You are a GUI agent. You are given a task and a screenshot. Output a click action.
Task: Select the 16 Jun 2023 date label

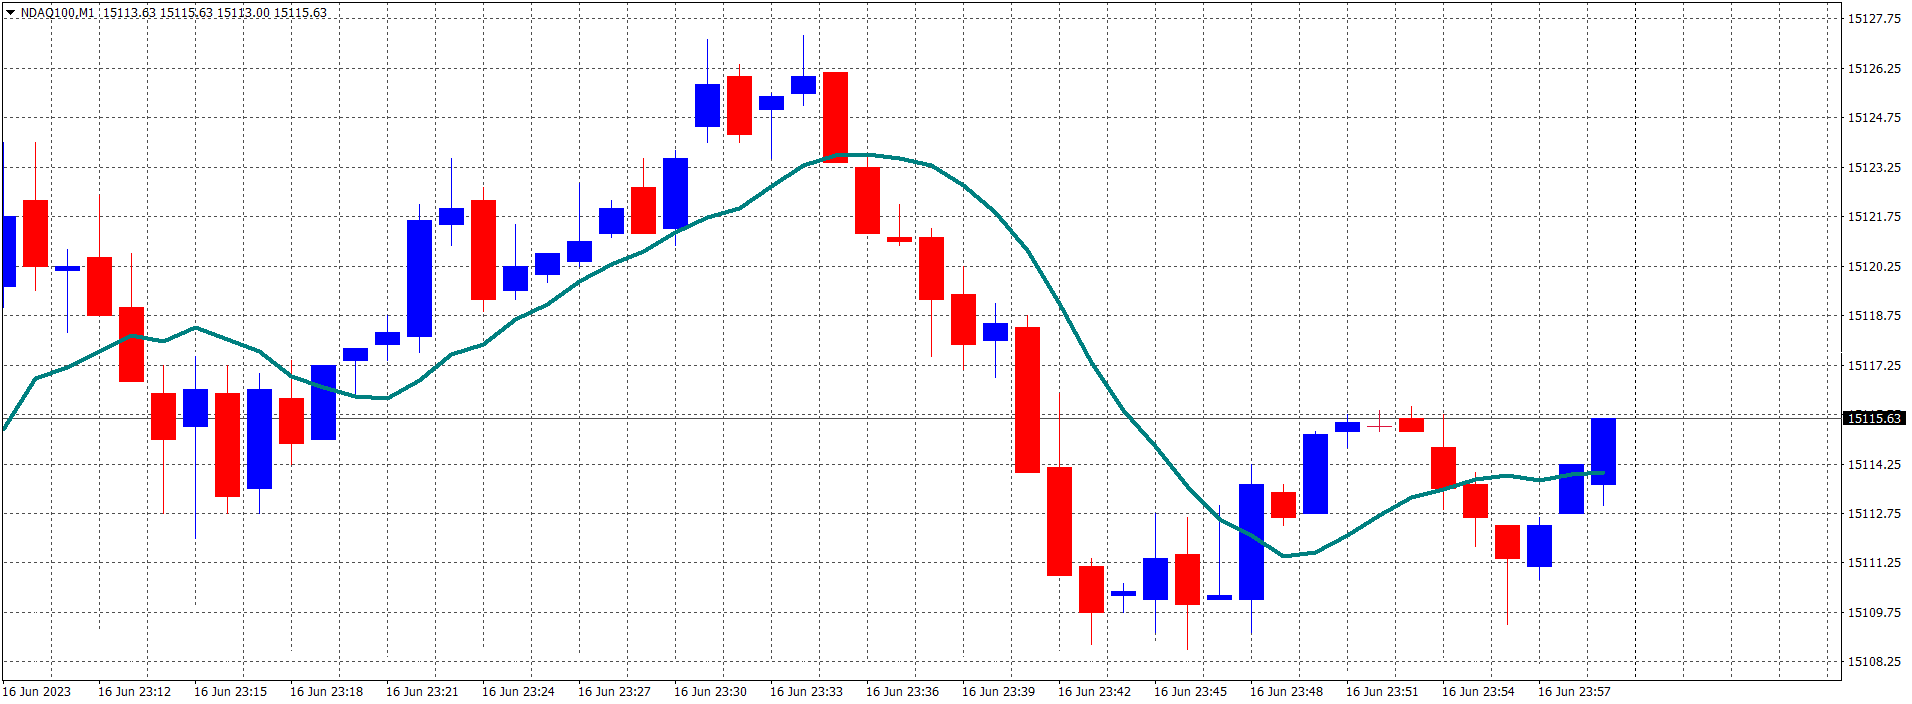[x=37, y=691]
